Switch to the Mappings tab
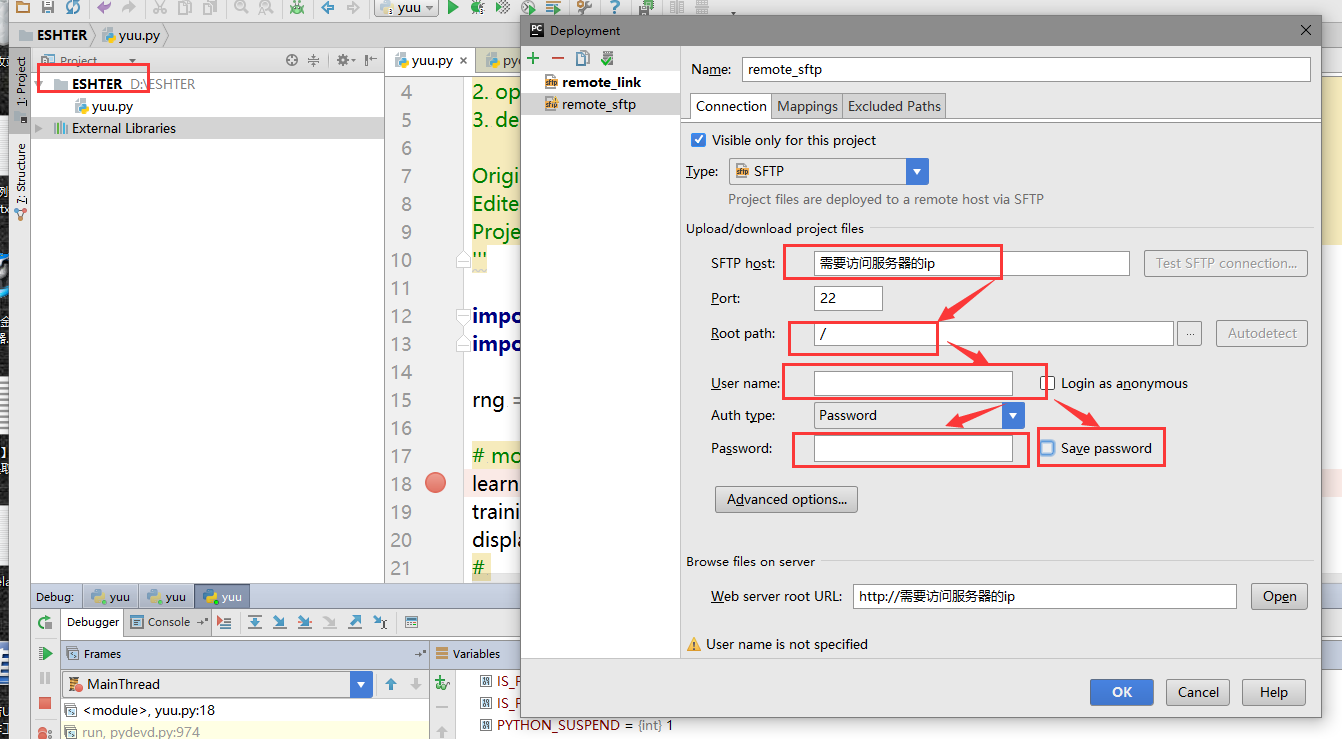Viewport: 1342px width, 739px height. tap(807, 106)
